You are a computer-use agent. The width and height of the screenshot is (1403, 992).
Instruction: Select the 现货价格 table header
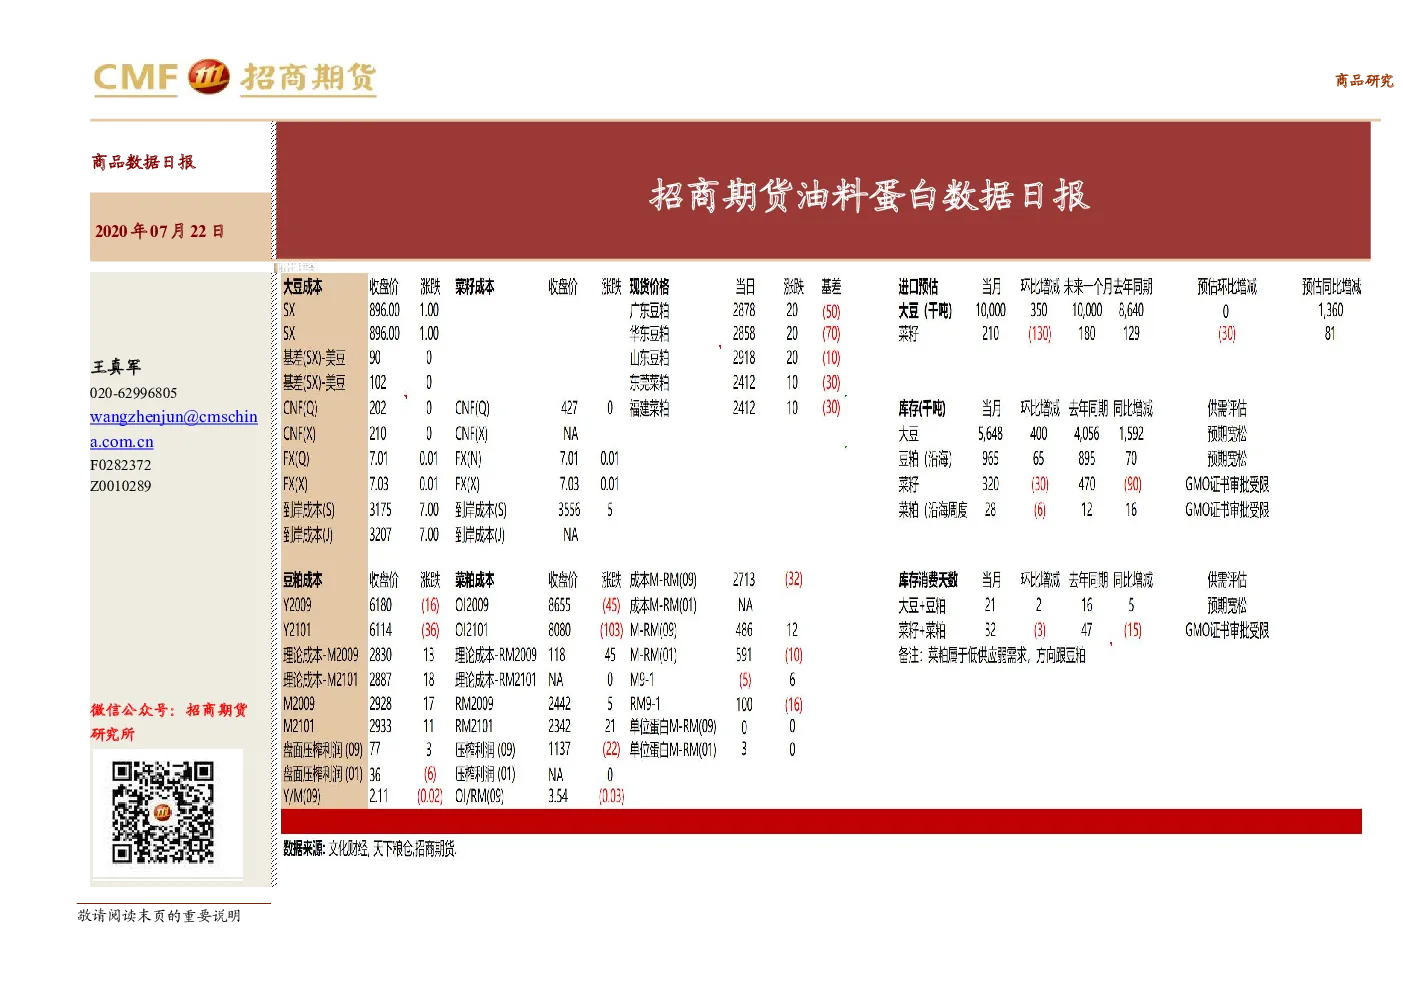point(649,287)
